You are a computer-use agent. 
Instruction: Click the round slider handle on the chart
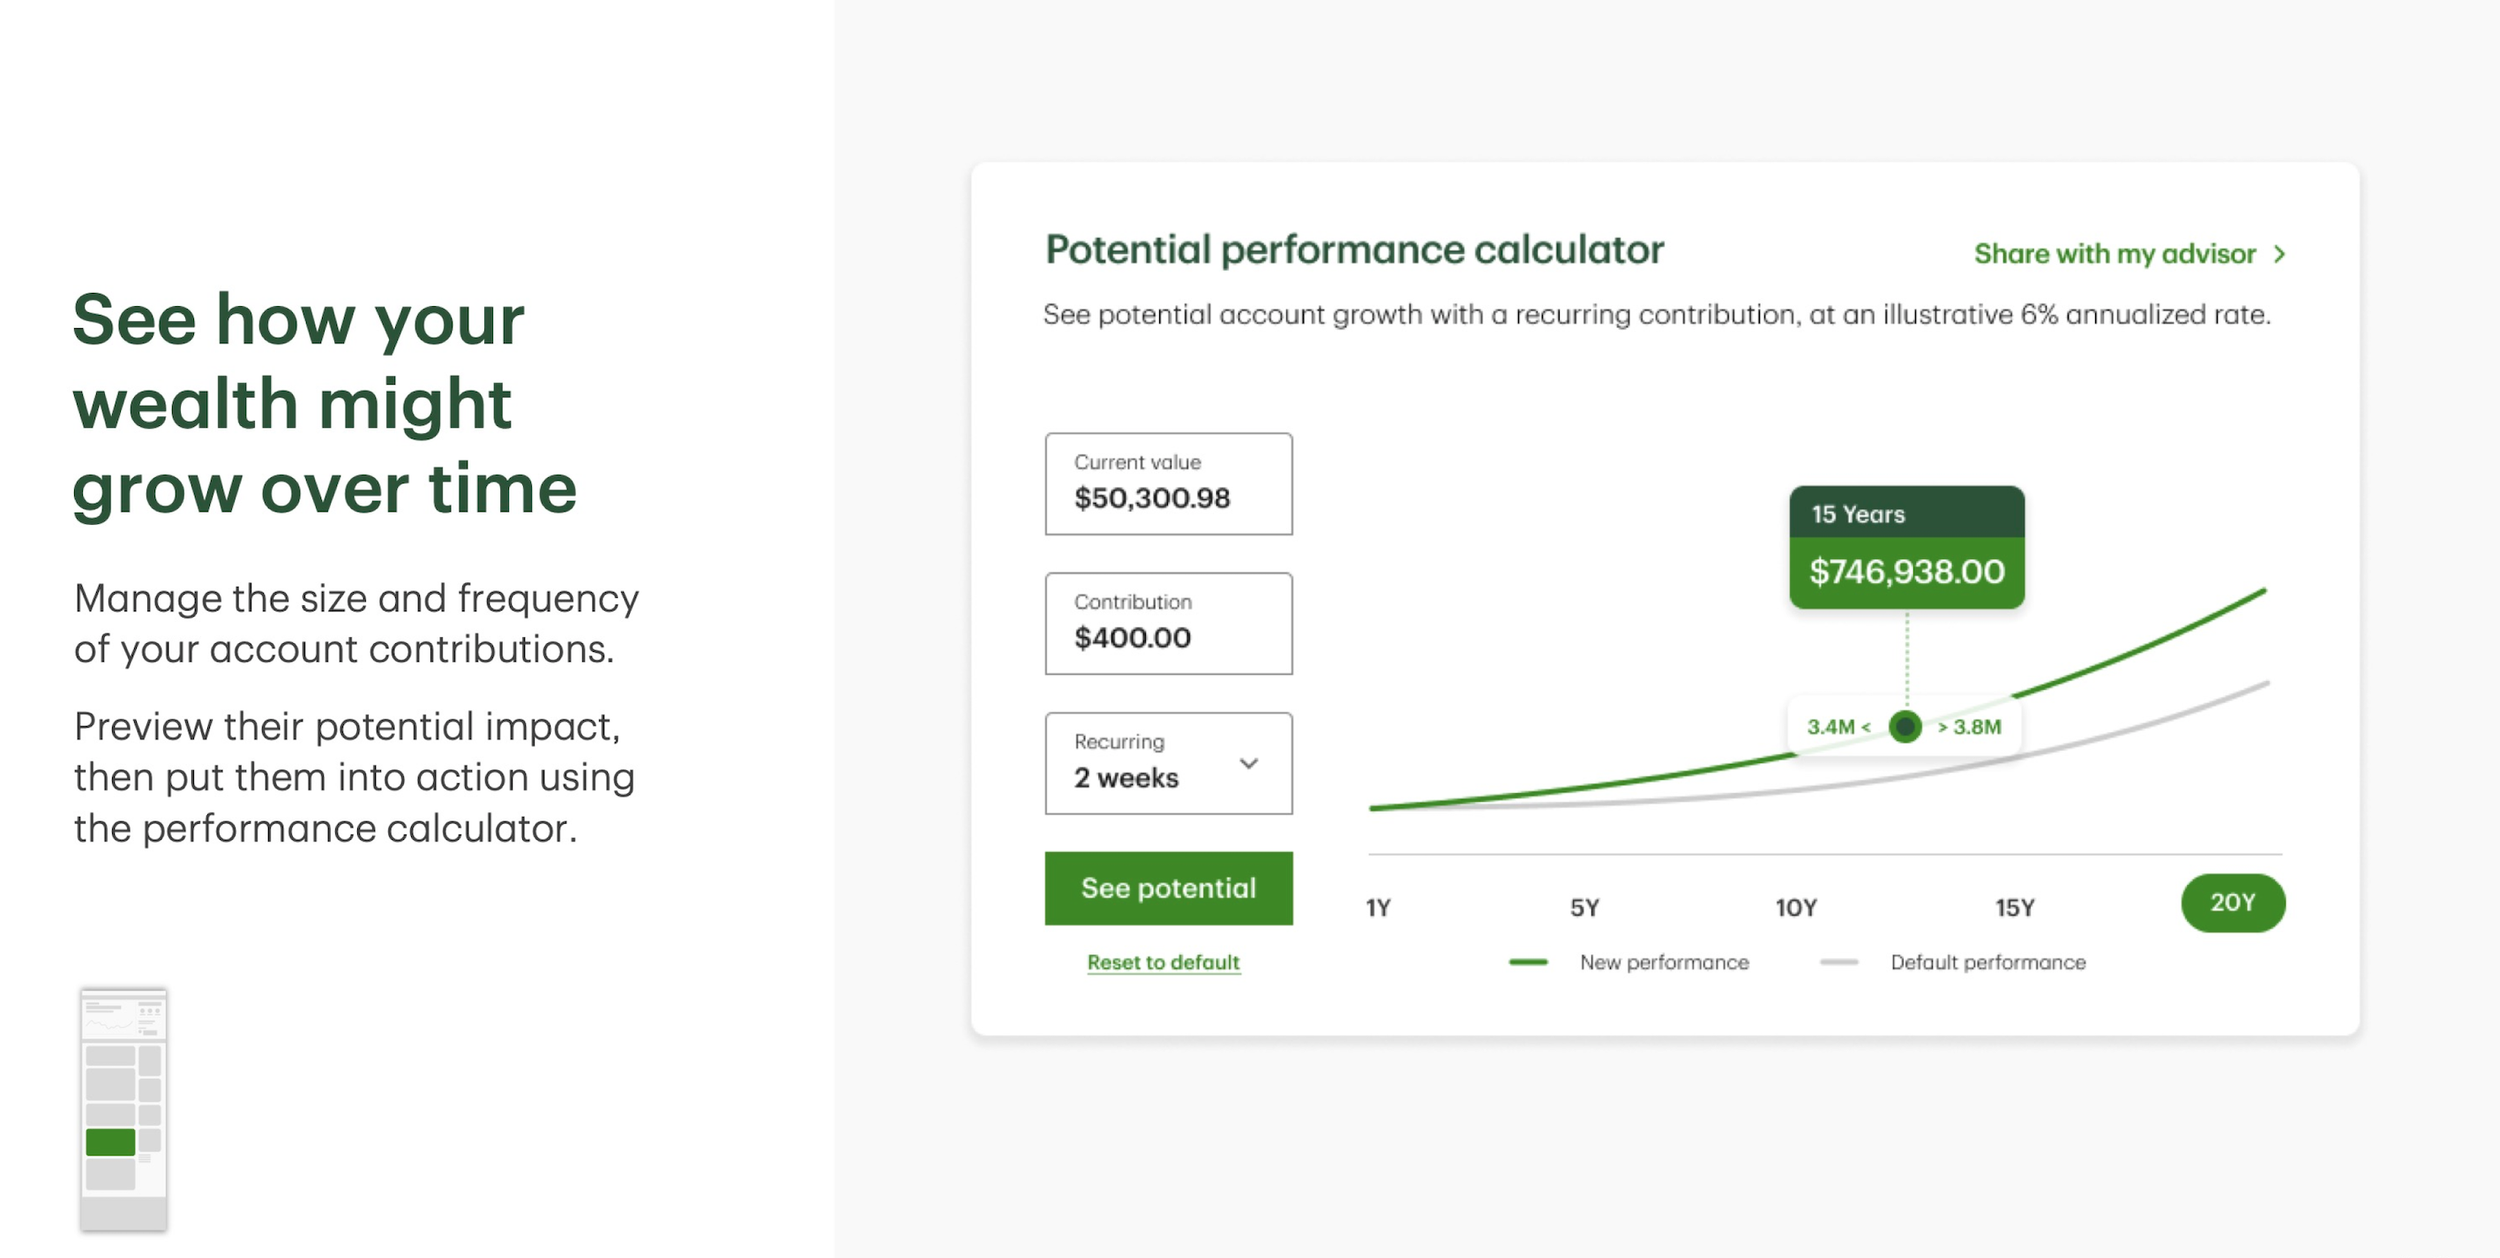[1905, 727]
